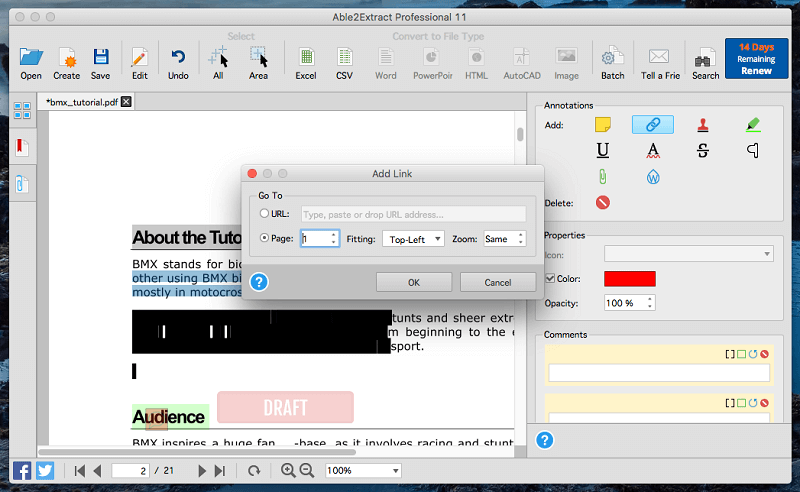Switch to Edit mode
This screenshot has width=800, height=492.
[x=139, y=57]
